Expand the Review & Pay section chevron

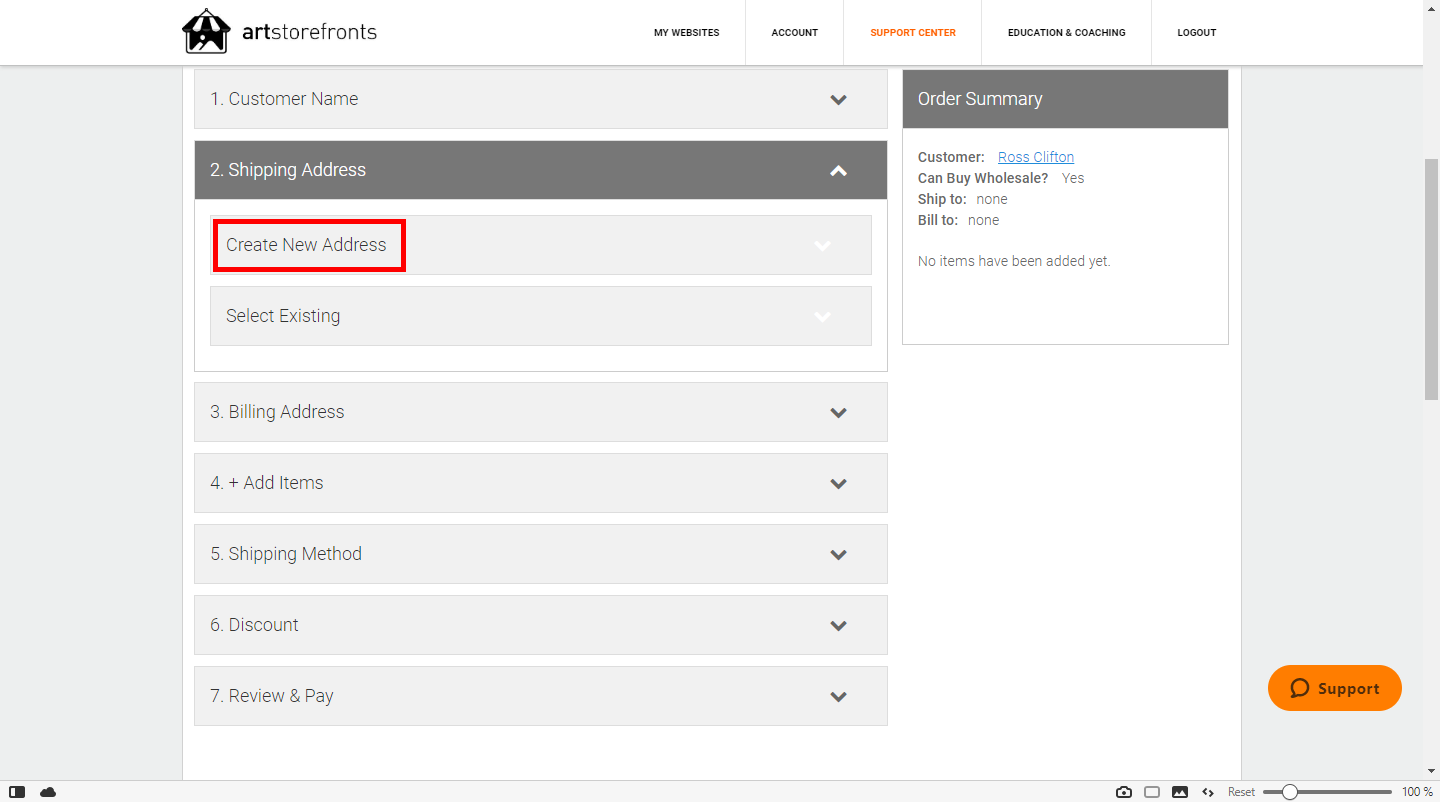click(838, 696)
